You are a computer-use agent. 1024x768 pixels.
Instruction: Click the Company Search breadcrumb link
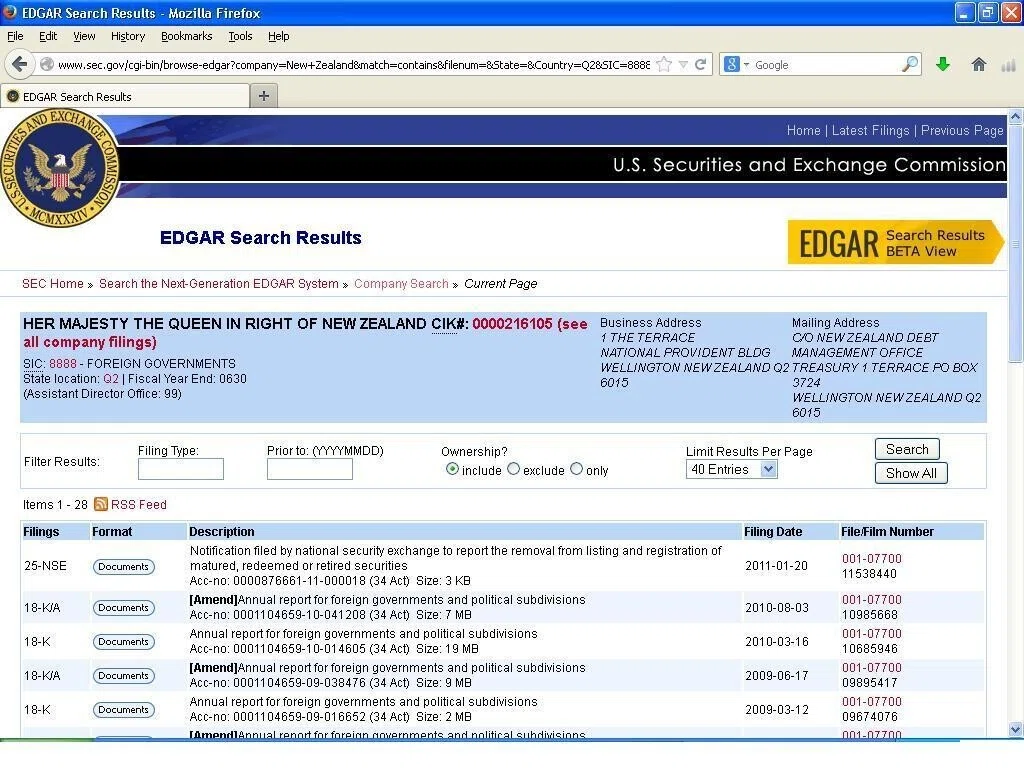click(x=401, y=283)
